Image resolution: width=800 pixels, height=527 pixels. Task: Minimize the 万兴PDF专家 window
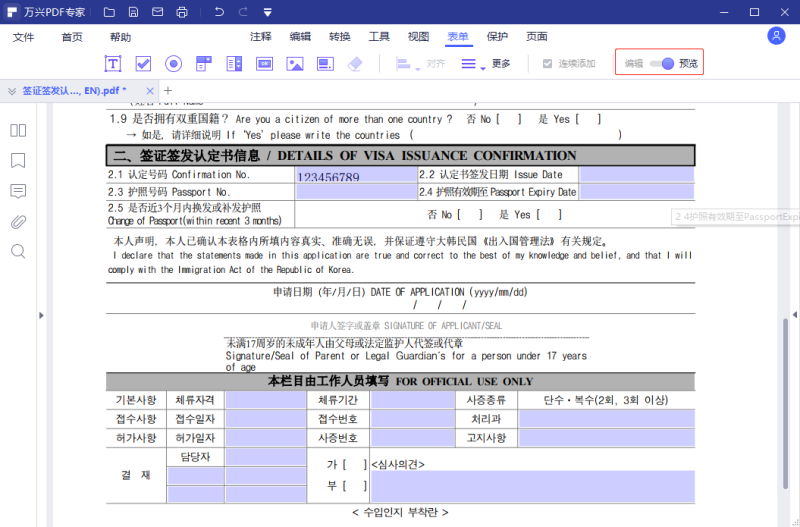coord(723,12)
